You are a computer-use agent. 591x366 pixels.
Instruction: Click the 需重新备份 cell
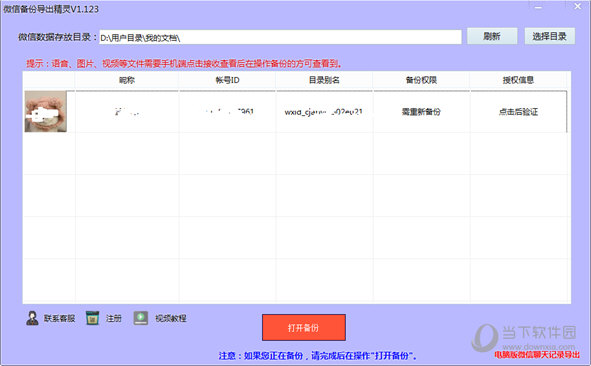(x=421, y=112)
